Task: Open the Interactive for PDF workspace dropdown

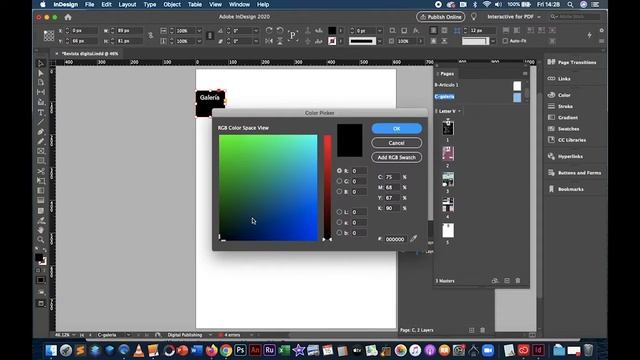Action: click(x=514, y=17)
